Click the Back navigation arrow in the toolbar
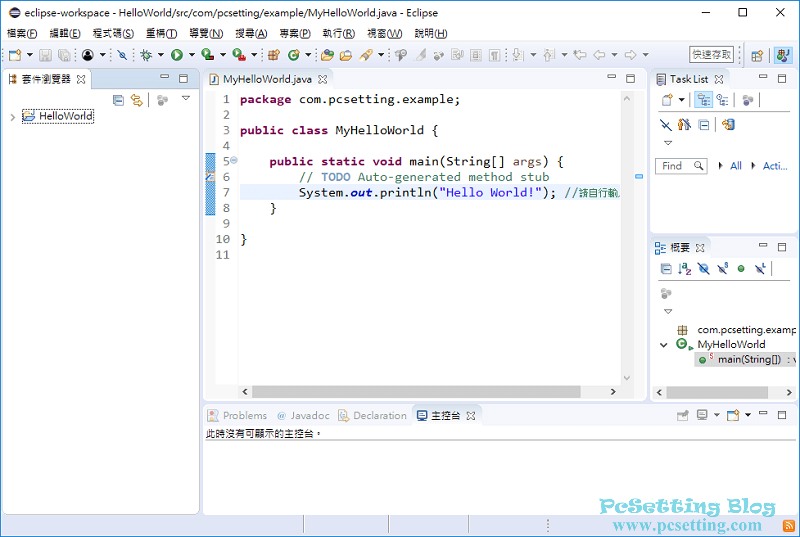Screen dimensions: 800x537 pyautogui.click(x=599, y=55)
